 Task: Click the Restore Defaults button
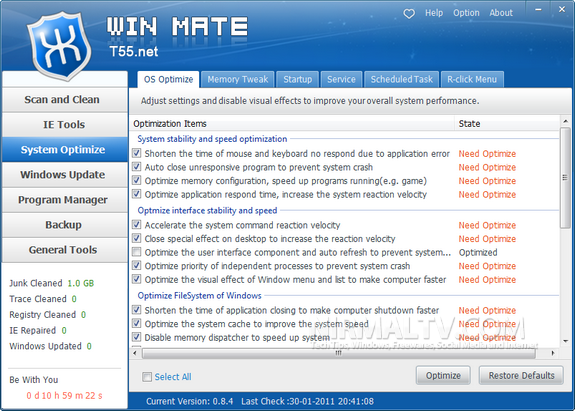pos(521,375)
